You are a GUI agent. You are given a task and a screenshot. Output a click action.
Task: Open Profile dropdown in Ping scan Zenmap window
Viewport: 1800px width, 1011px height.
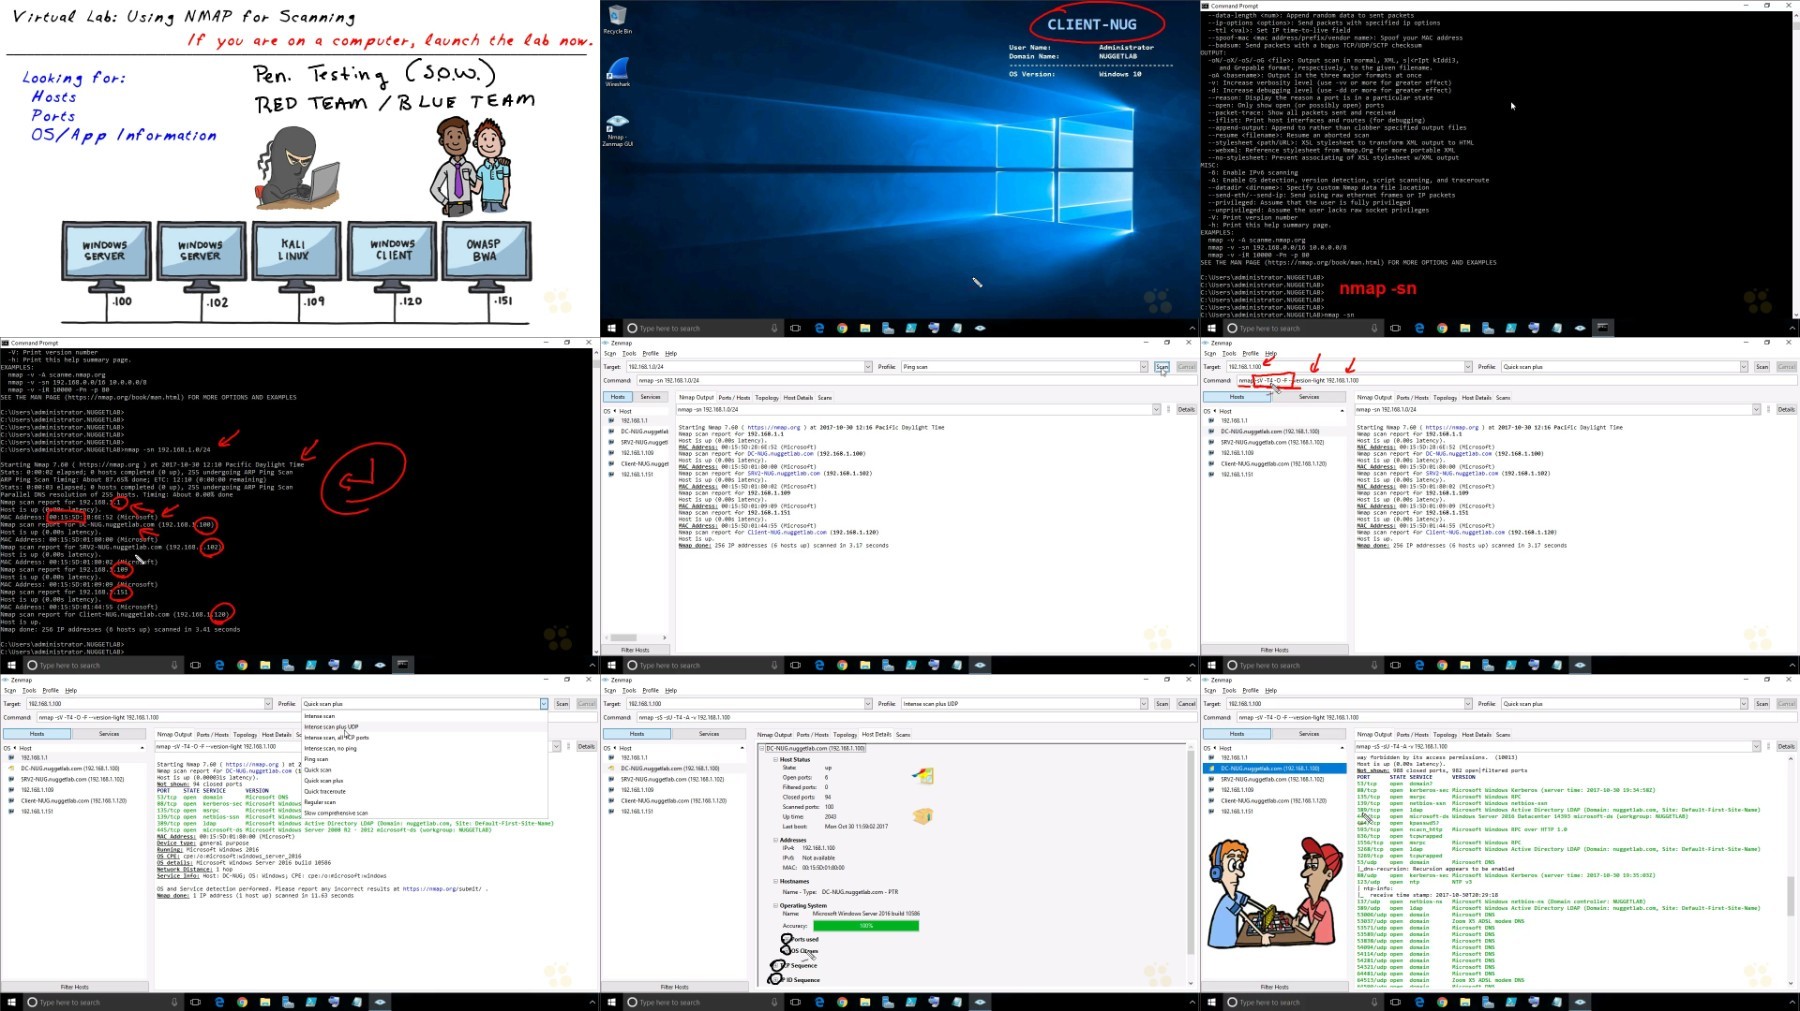1144,367
